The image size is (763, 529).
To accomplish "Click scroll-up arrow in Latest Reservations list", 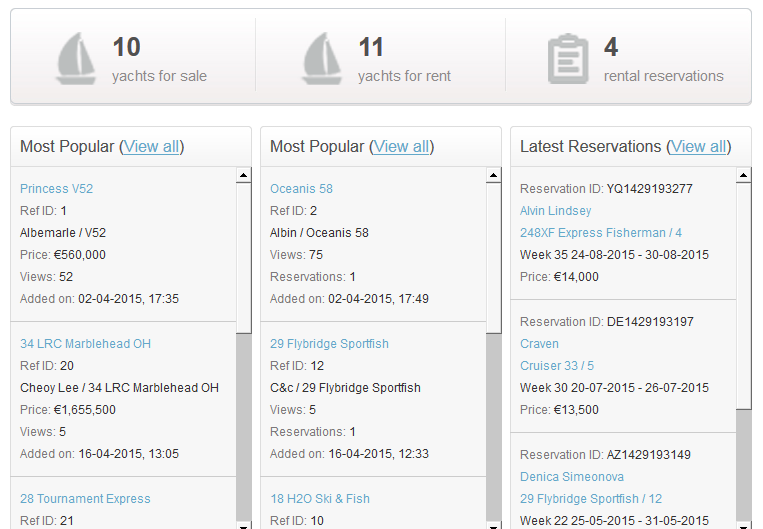I will point(744,175).
